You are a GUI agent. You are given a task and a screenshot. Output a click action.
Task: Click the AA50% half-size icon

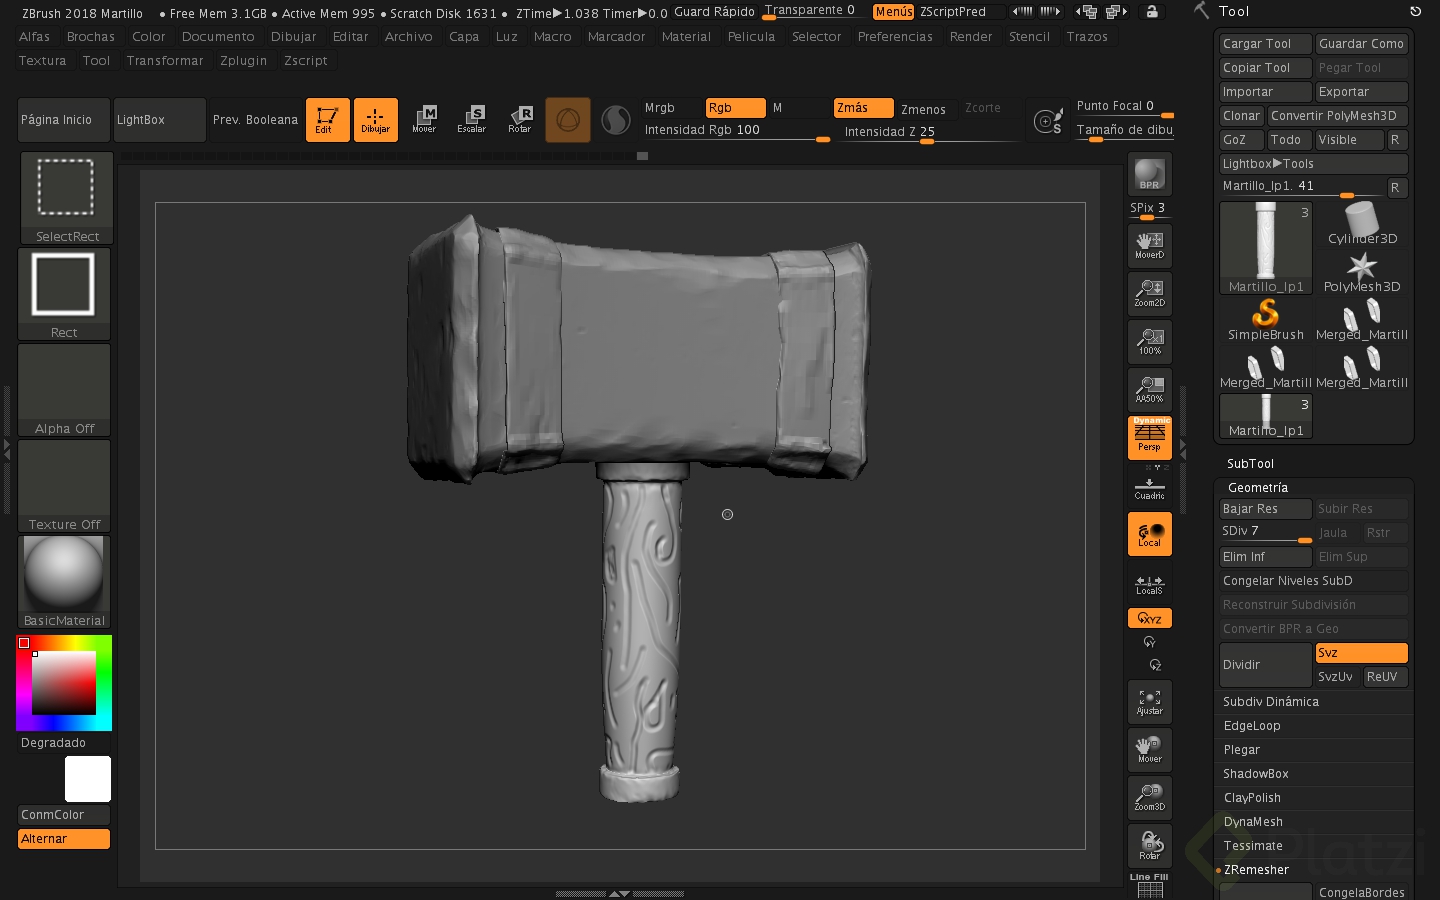[x=1149, y=389]
